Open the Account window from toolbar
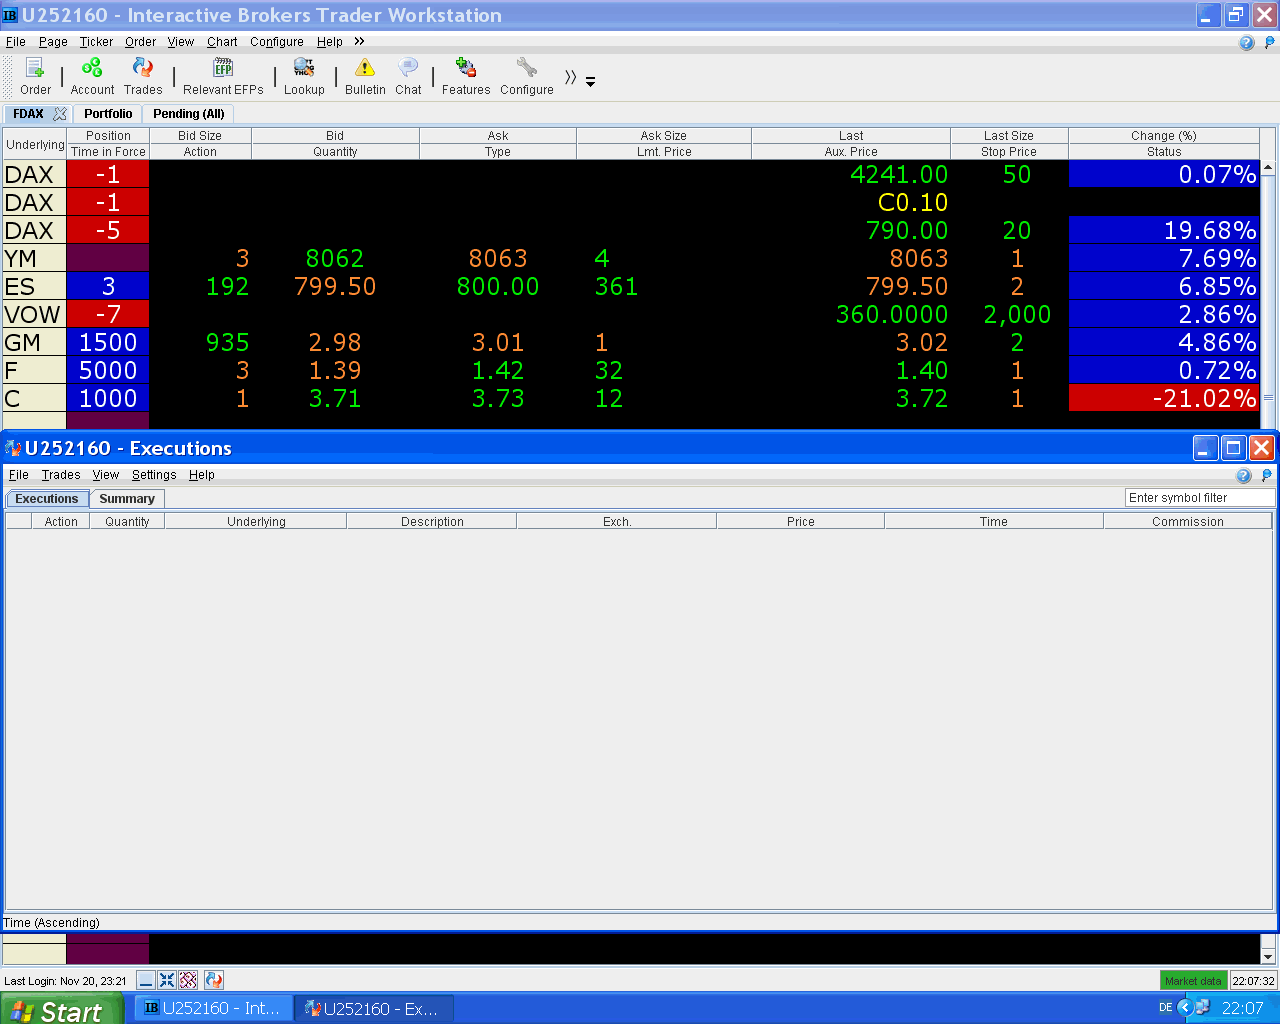This screenshot has height=1024, width=1280. click(x=92, y=76)
